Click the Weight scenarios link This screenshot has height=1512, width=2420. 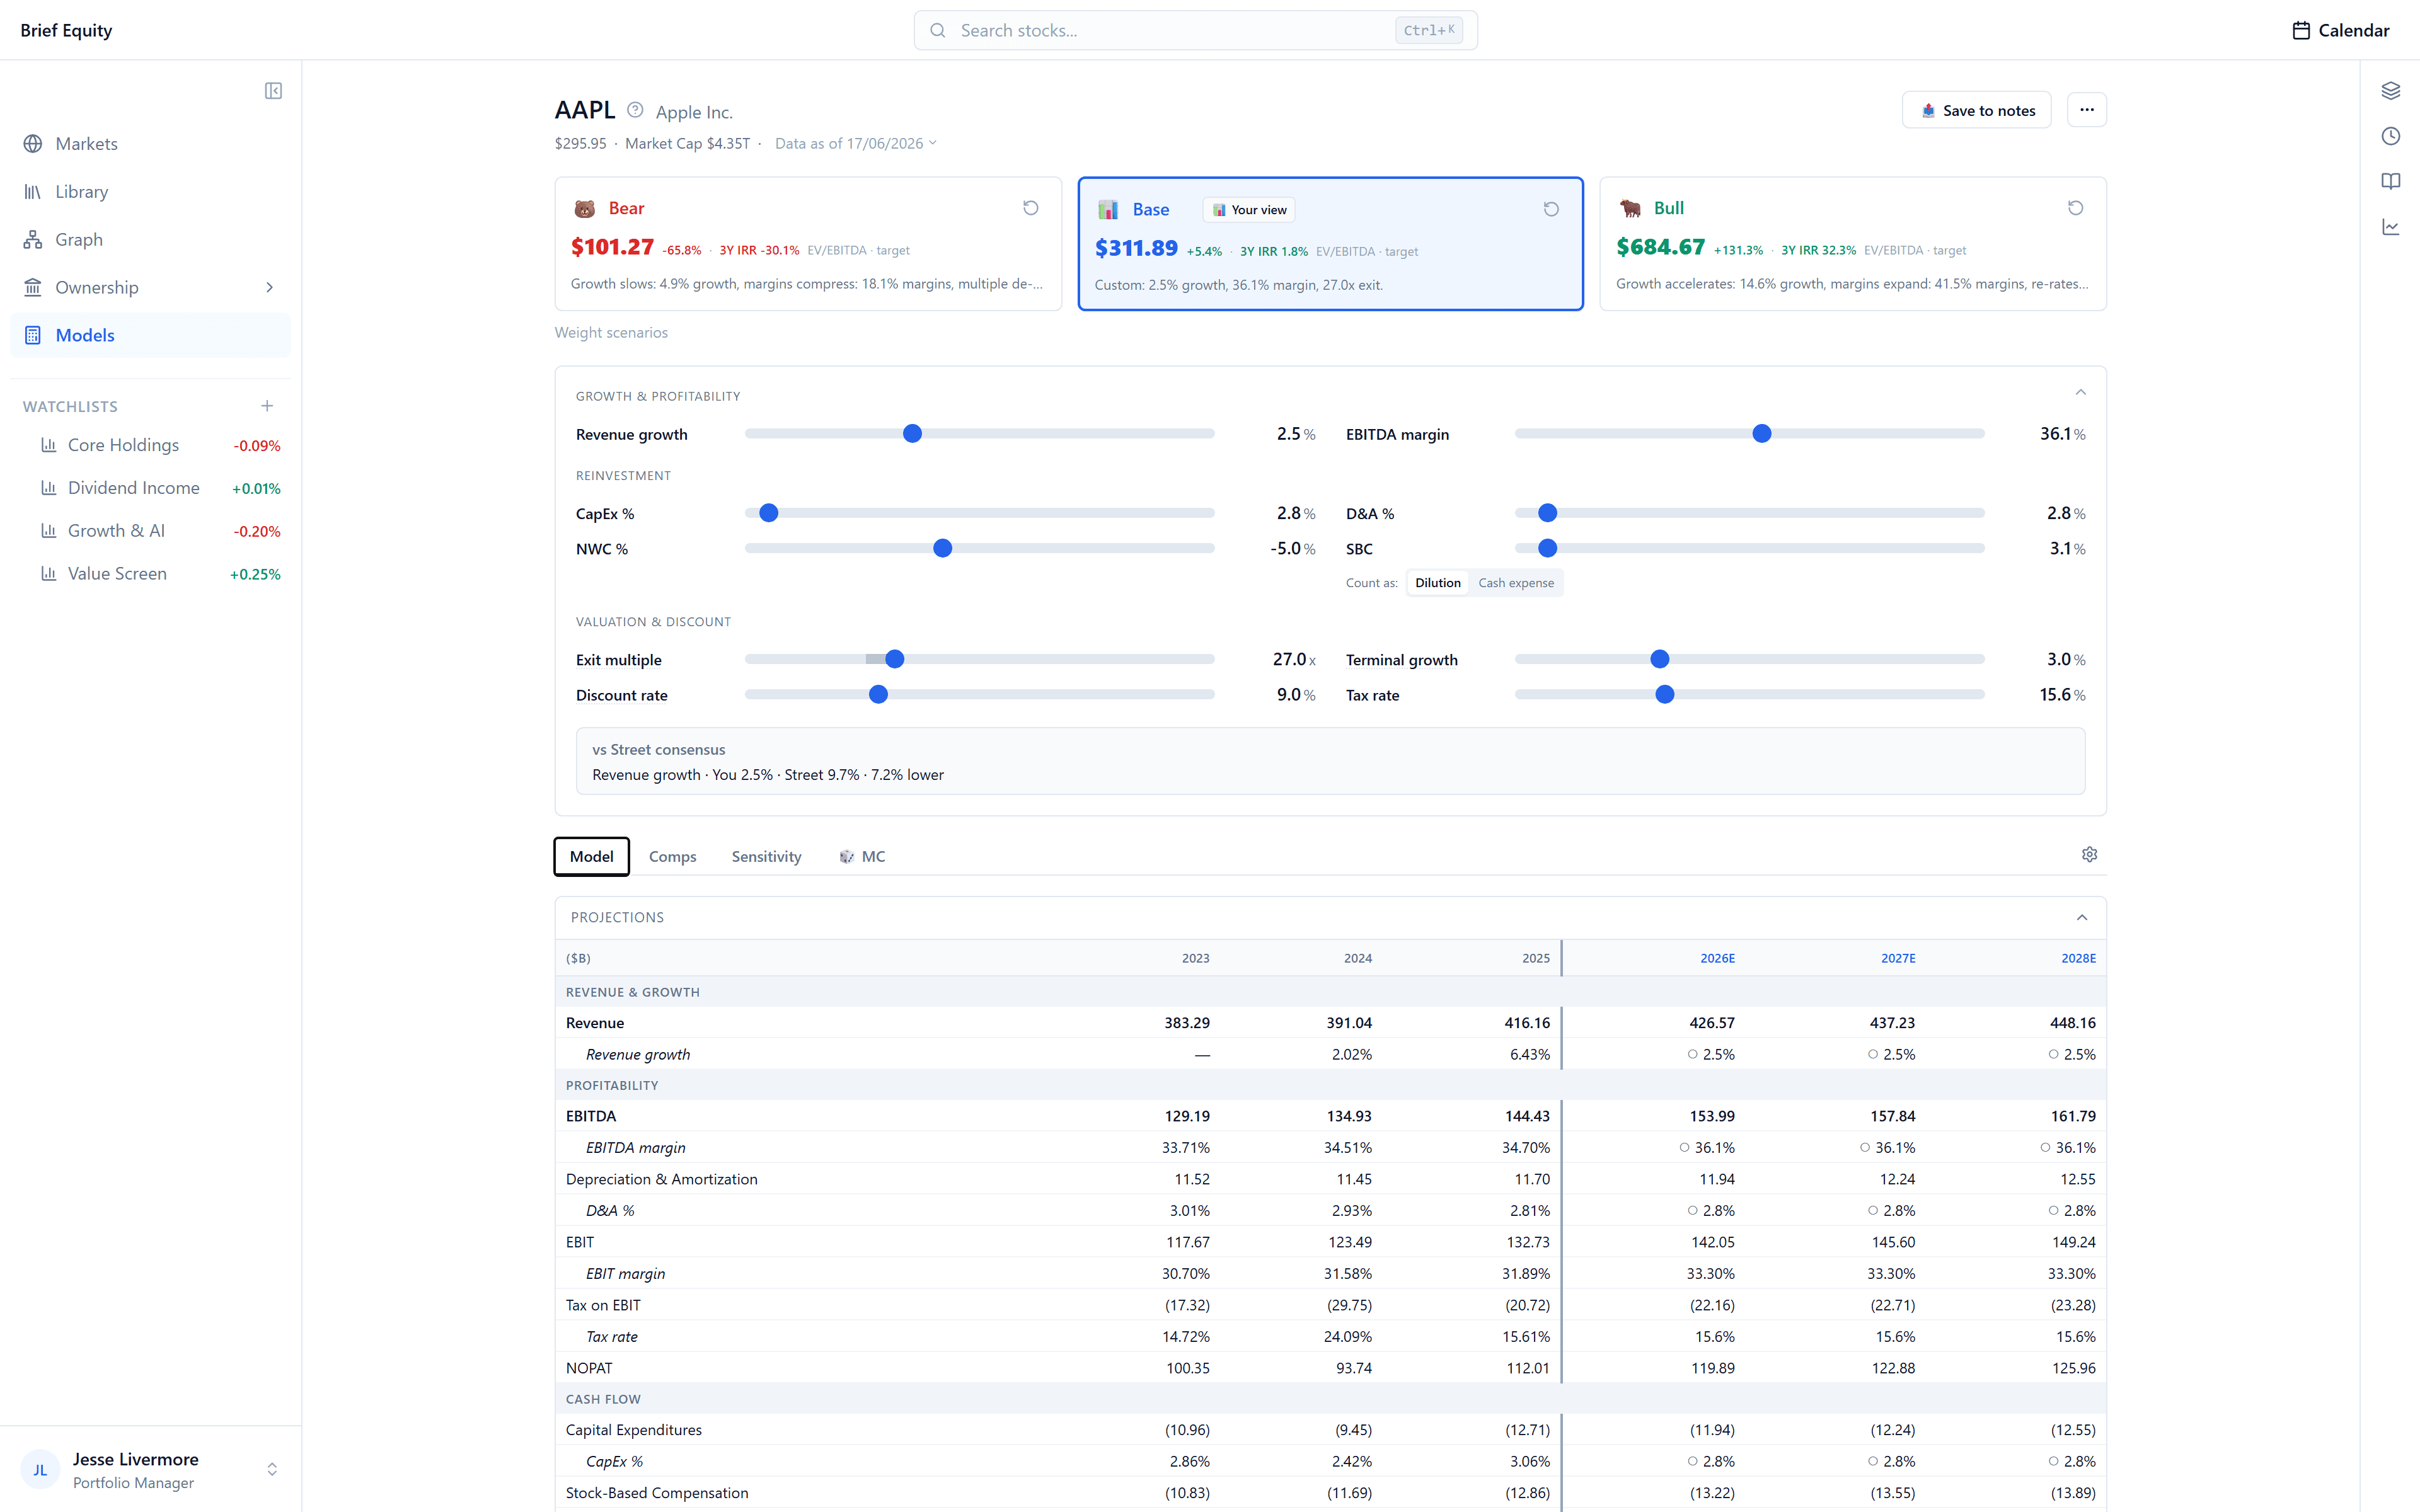pos(611,333)
